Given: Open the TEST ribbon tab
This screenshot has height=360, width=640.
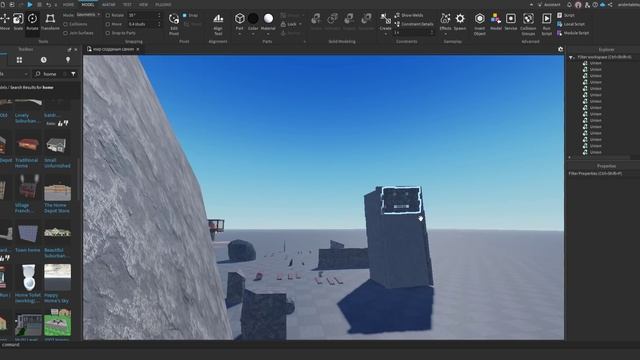Looking at the screenshot, I should pos(127,4).
